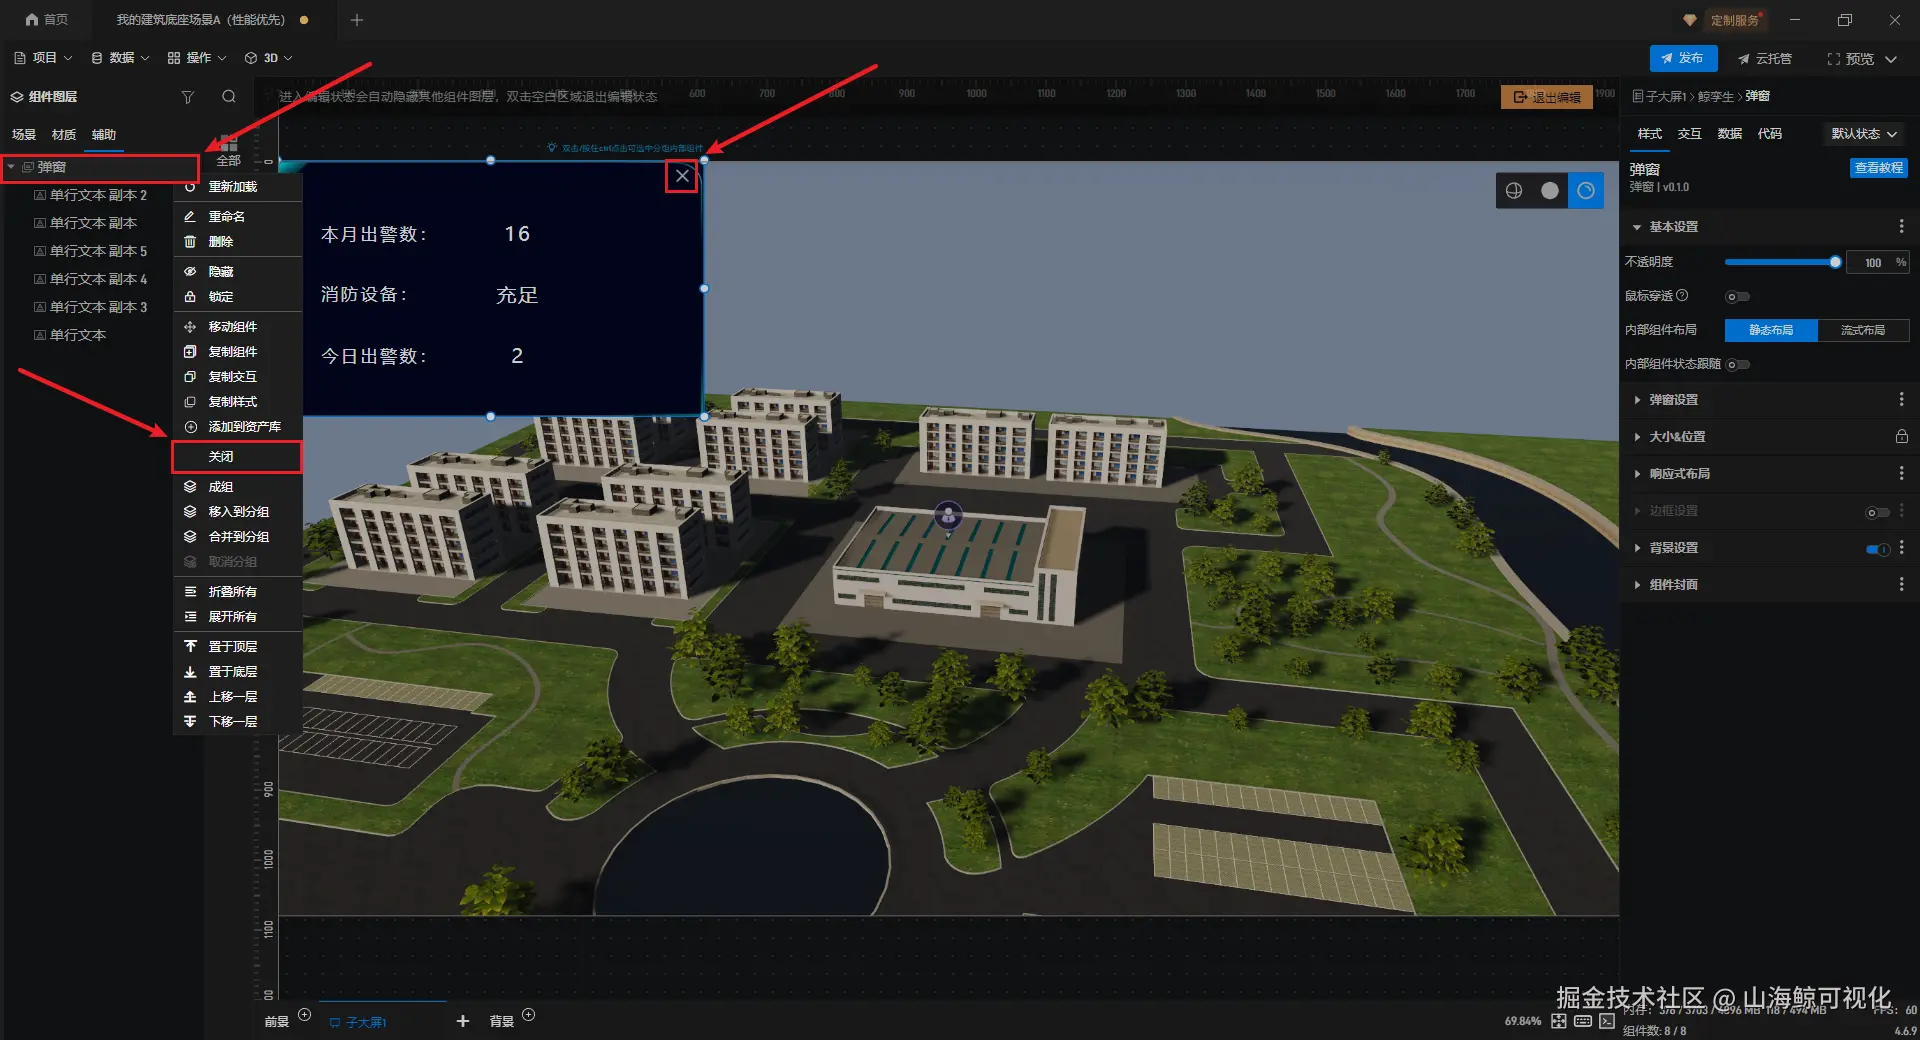The width and height of the screenshot is (1920, 1040).
Task: Select 流式布局 layout option
Action: tap(1863, 330)
